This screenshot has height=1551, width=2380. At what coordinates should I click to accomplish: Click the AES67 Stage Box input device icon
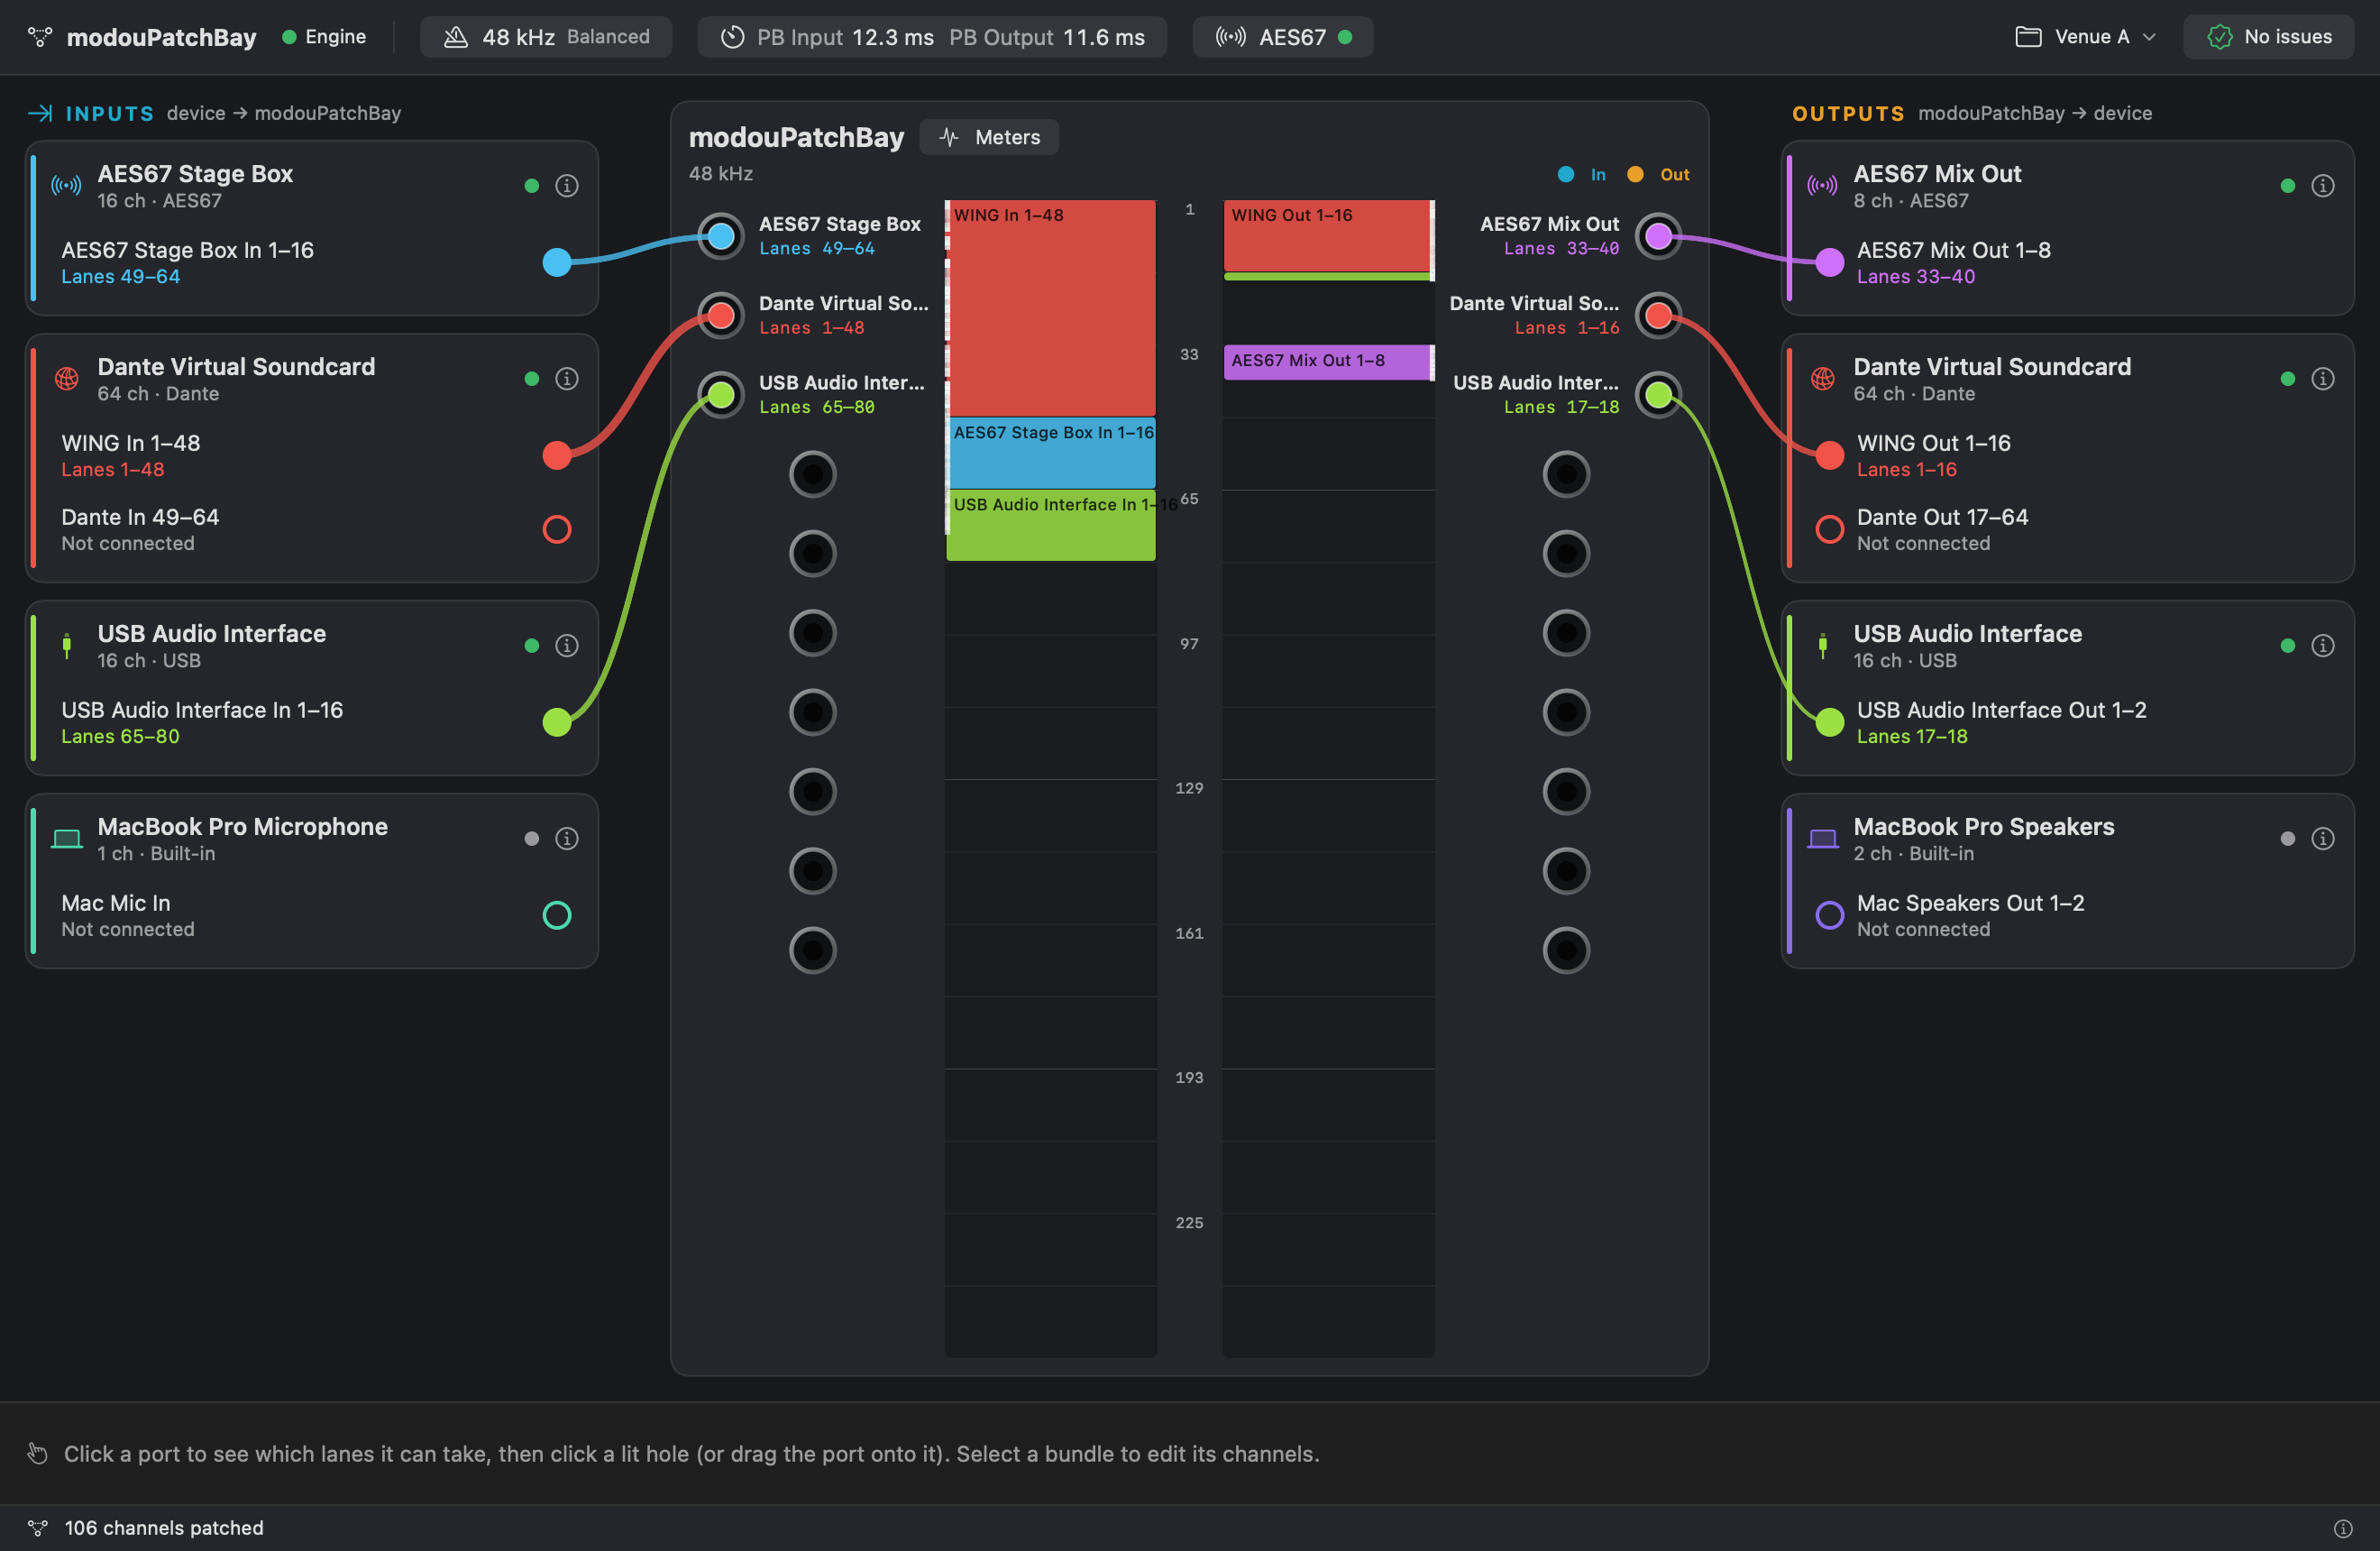[x=67, y=186]
